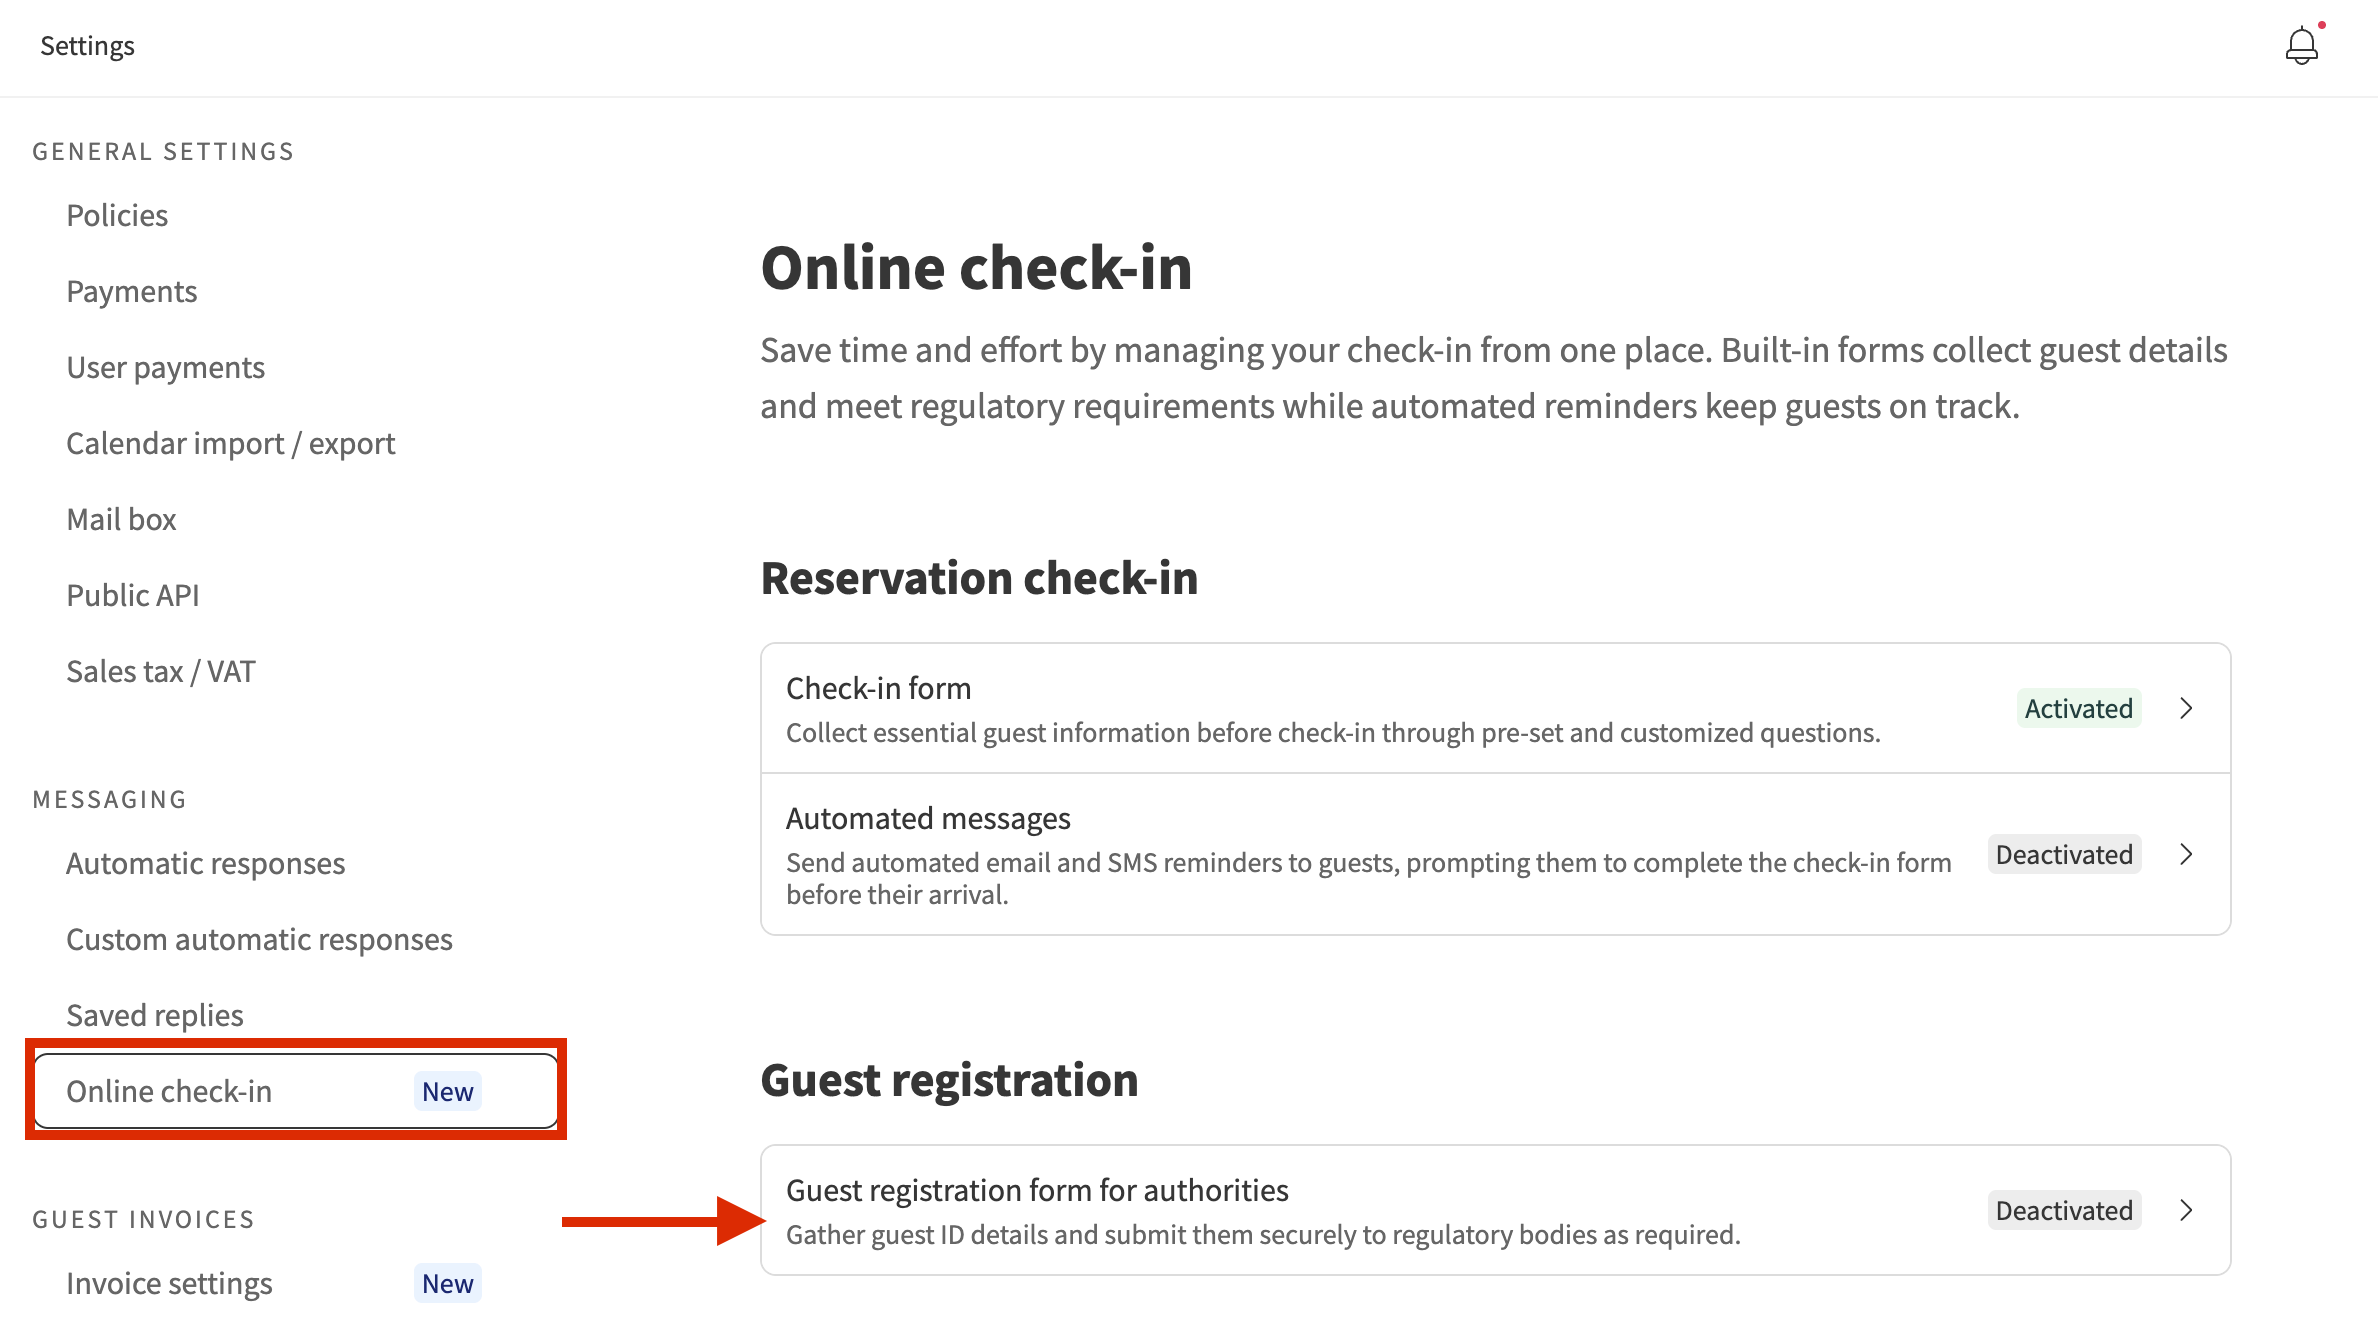Open Saved replies page
This screenshot has width=2378, height=1332.
click(154, 1015)
